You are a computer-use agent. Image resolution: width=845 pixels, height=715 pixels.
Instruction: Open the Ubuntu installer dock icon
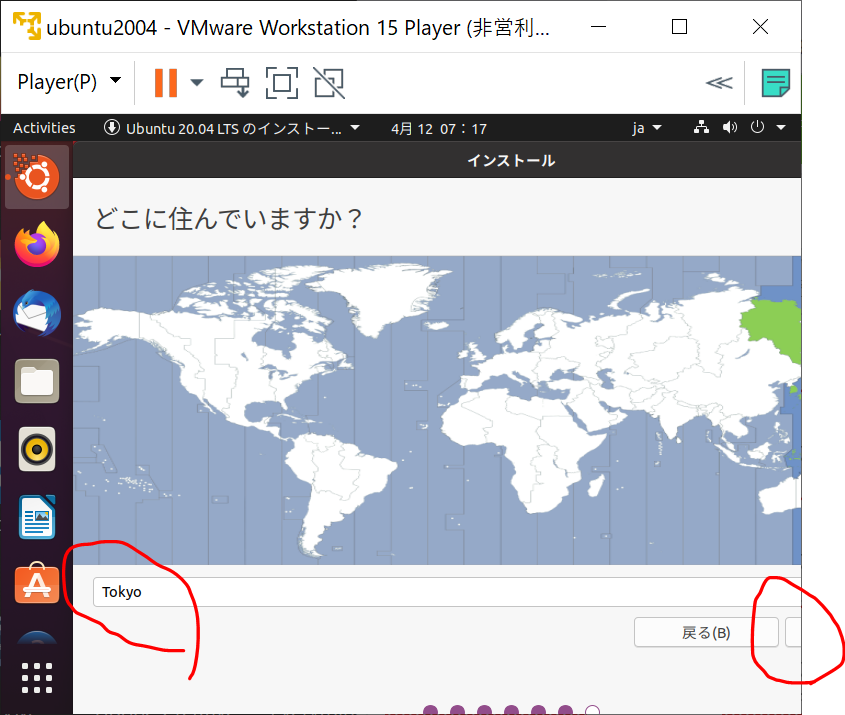click(37, 177)
